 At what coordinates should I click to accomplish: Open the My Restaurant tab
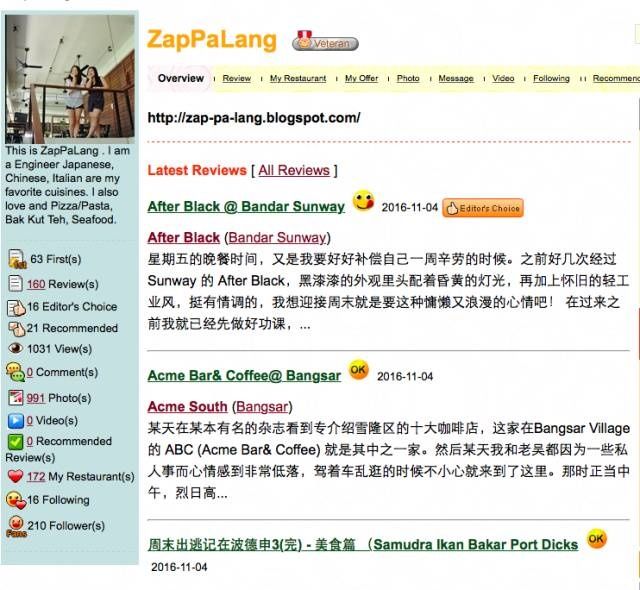point(298,78)
